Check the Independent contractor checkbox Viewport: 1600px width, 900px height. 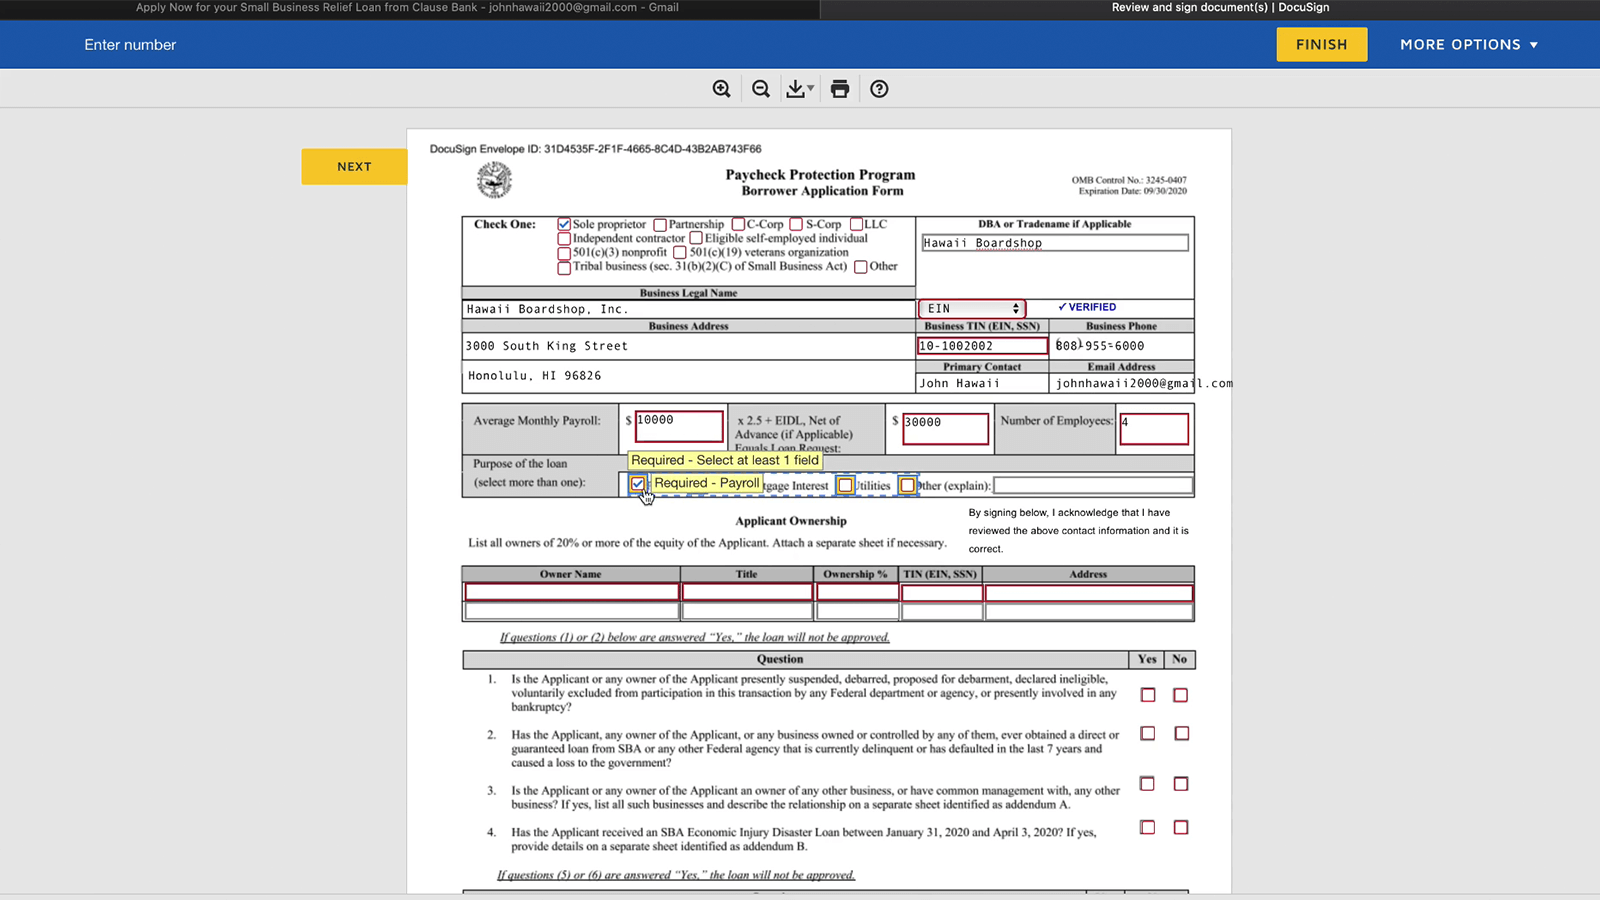pyautogui.click(x=564, y=238)
